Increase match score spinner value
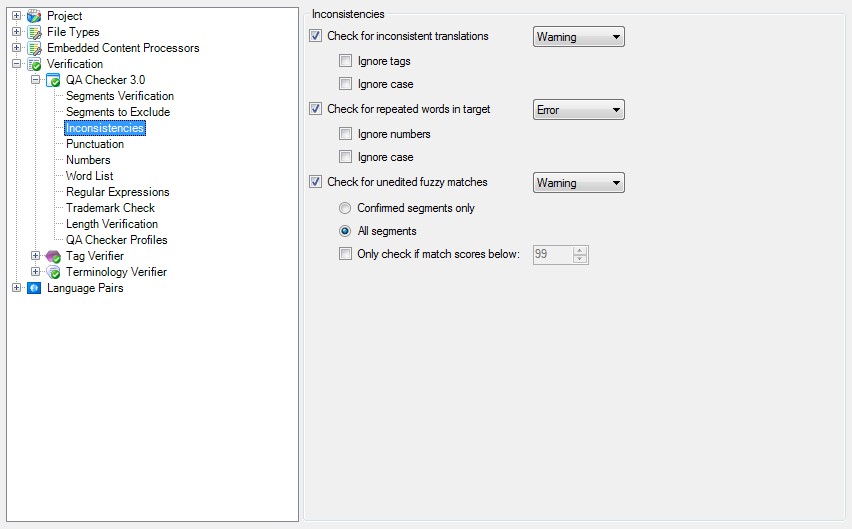Screen dimensions: 852x529 coord(580,250)
